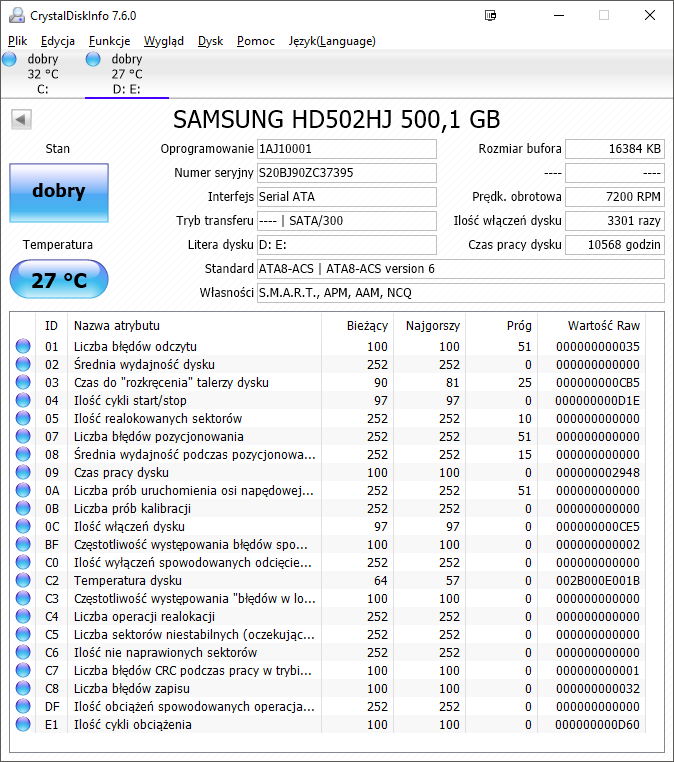The height and width of the screenshot is (762, 674).
Task: Open the Edycja menu
Action: (58, 41)
